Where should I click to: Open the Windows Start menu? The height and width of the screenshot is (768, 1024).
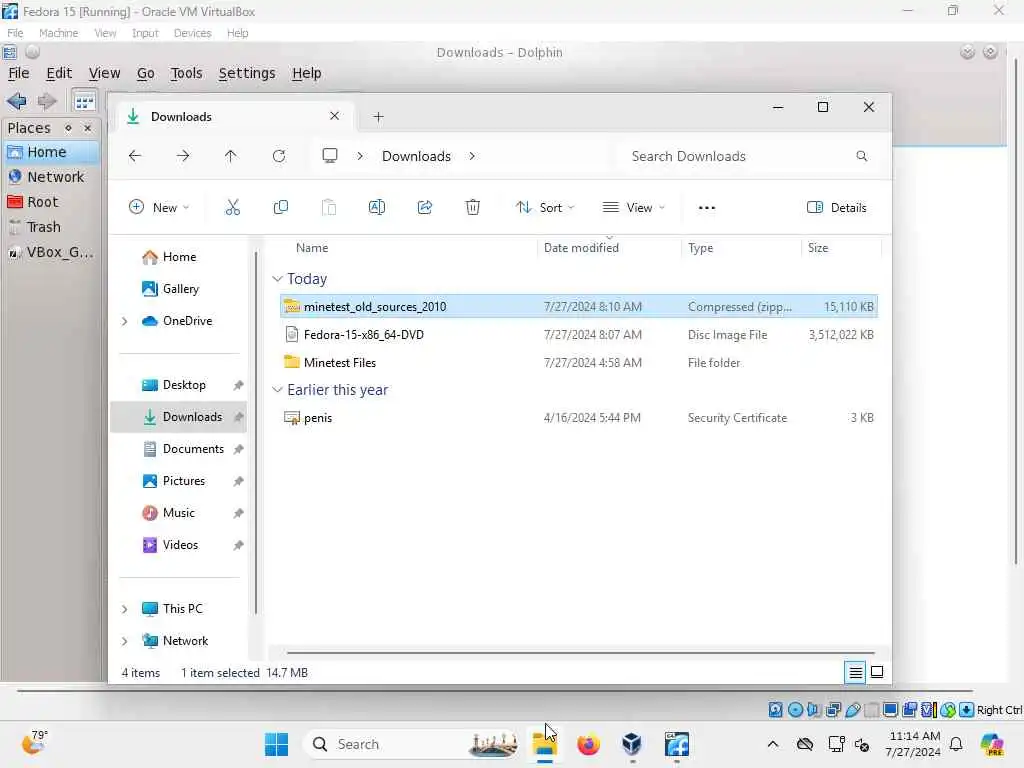(276, 744)
